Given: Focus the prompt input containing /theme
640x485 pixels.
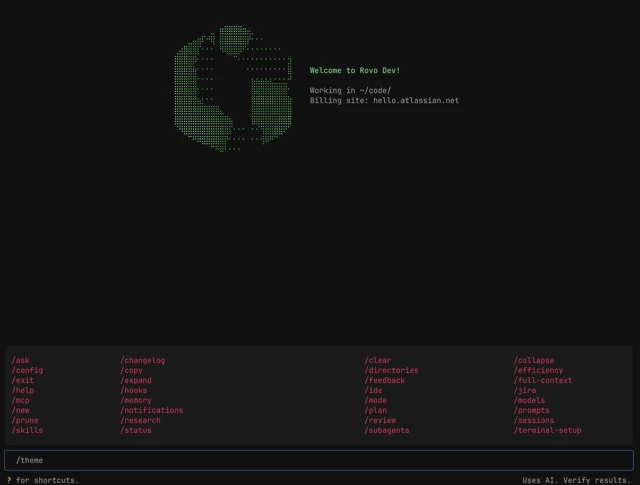Looking at the screenshot, I should pyautogui.click(x=319, y=460).
